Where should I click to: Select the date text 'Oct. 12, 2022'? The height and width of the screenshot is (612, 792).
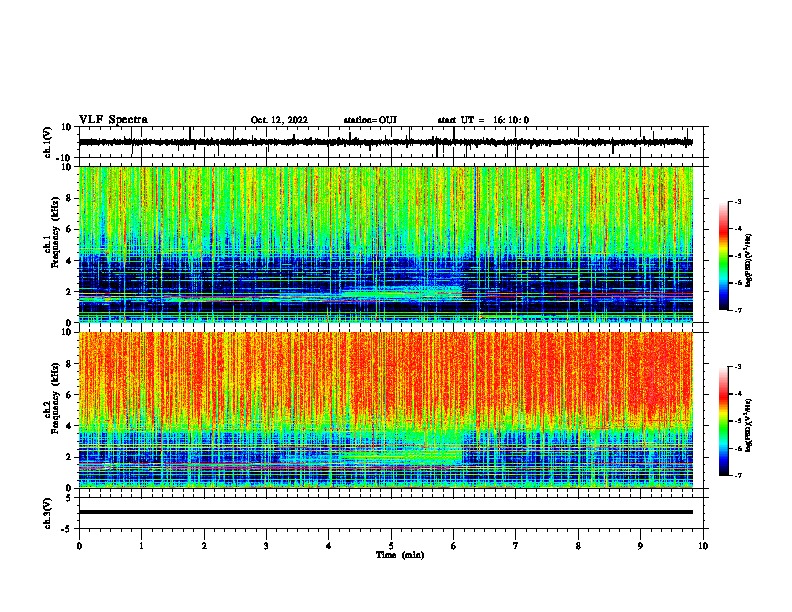coord(279,120)
